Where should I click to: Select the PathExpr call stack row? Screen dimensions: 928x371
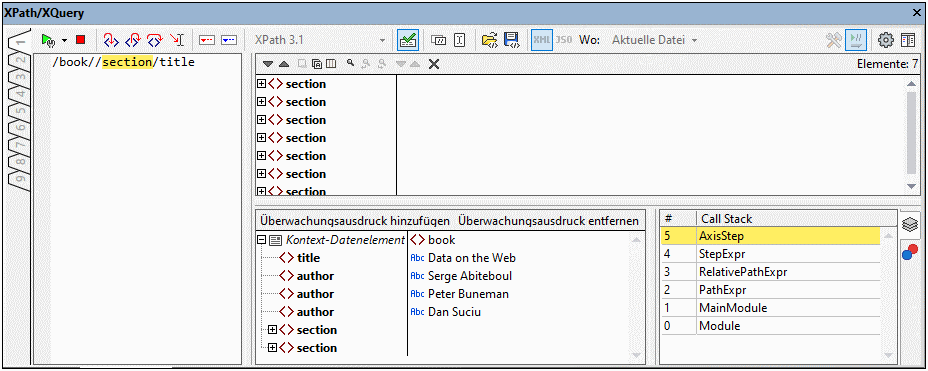coord(770,290)
